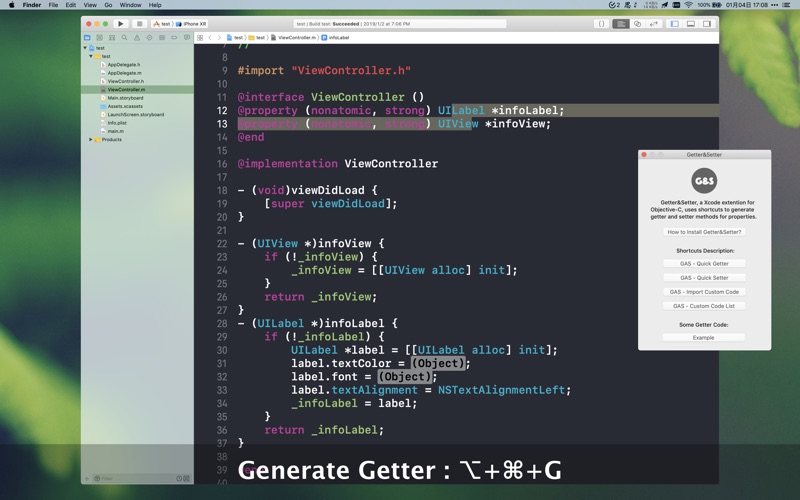Click the Build Succeeded activity status
This screenshot has width=800, height=500.
pyautogui.click(x=400, y=23)
